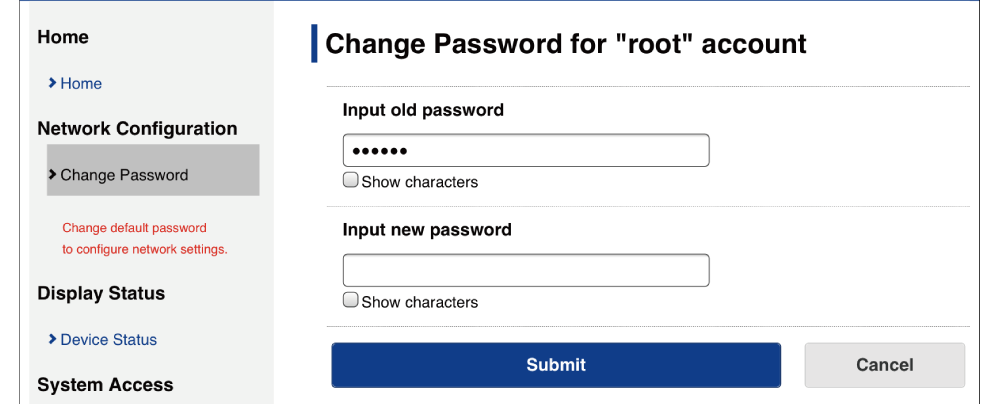This screenshot has height=404, width=1000.
Task: Click the chevron icon beside Device Status
Action: [x=52, y=340]
